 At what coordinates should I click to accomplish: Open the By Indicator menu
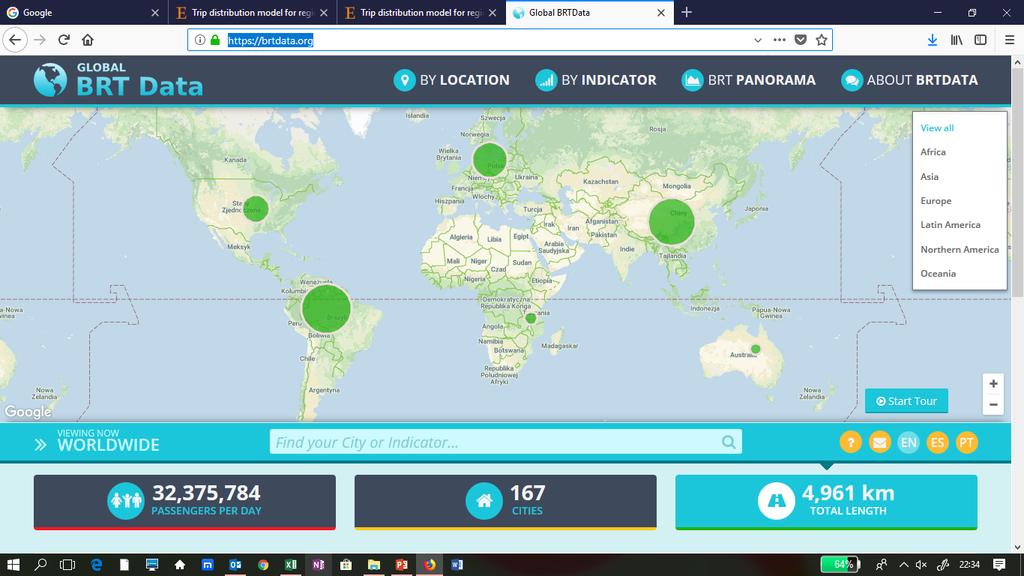[596, 80]
